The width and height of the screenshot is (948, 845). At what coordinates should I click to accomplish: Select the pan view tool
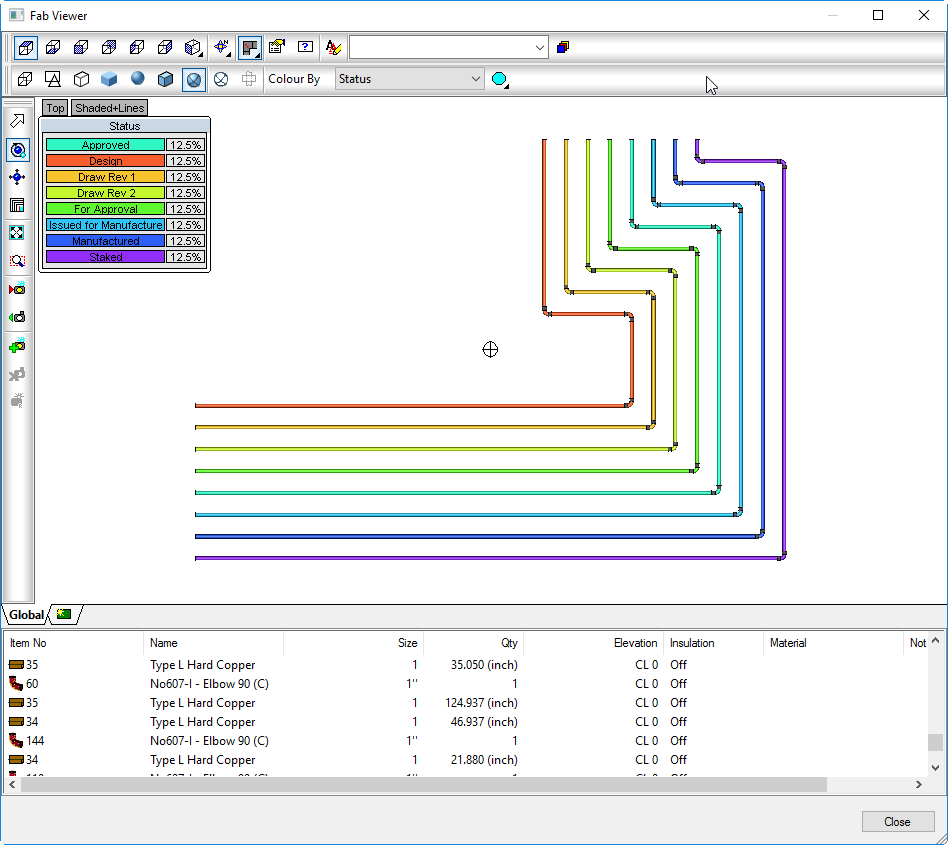(x=17, y=178)
